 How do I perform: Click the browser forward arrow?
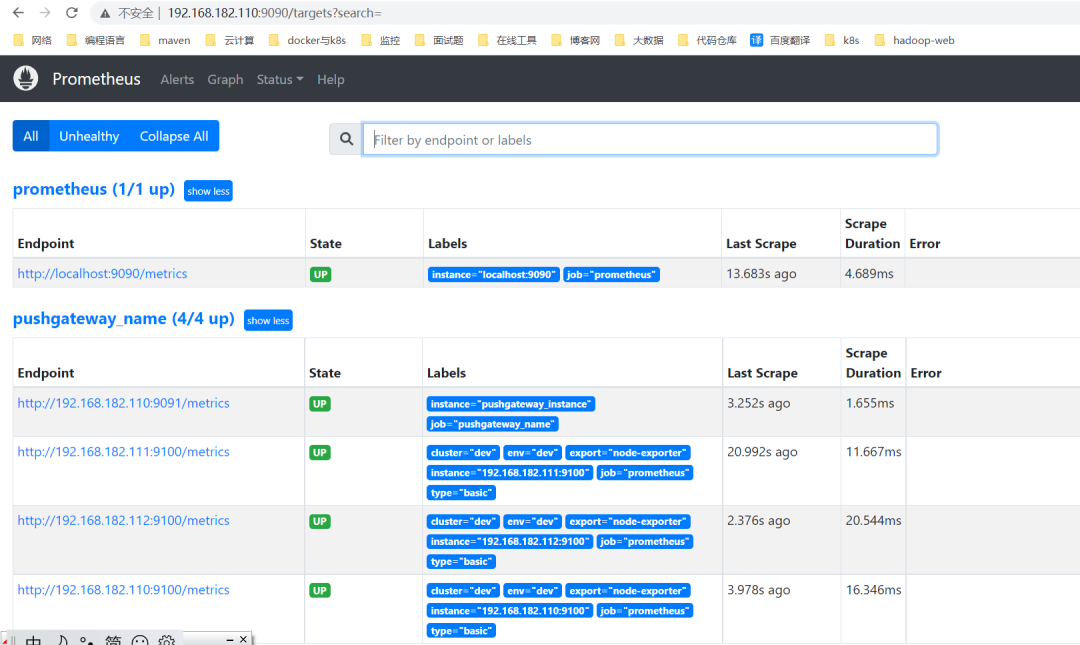(x=45, y=12)
